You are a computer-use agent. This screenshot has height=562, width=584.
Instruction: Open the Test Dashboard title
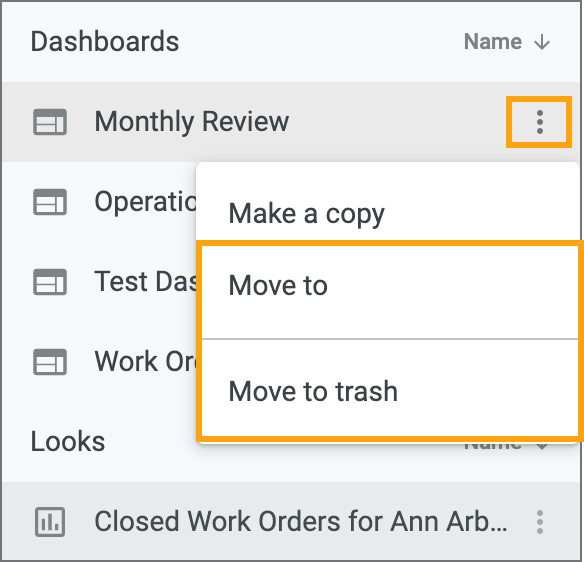(x=146, y=282)
